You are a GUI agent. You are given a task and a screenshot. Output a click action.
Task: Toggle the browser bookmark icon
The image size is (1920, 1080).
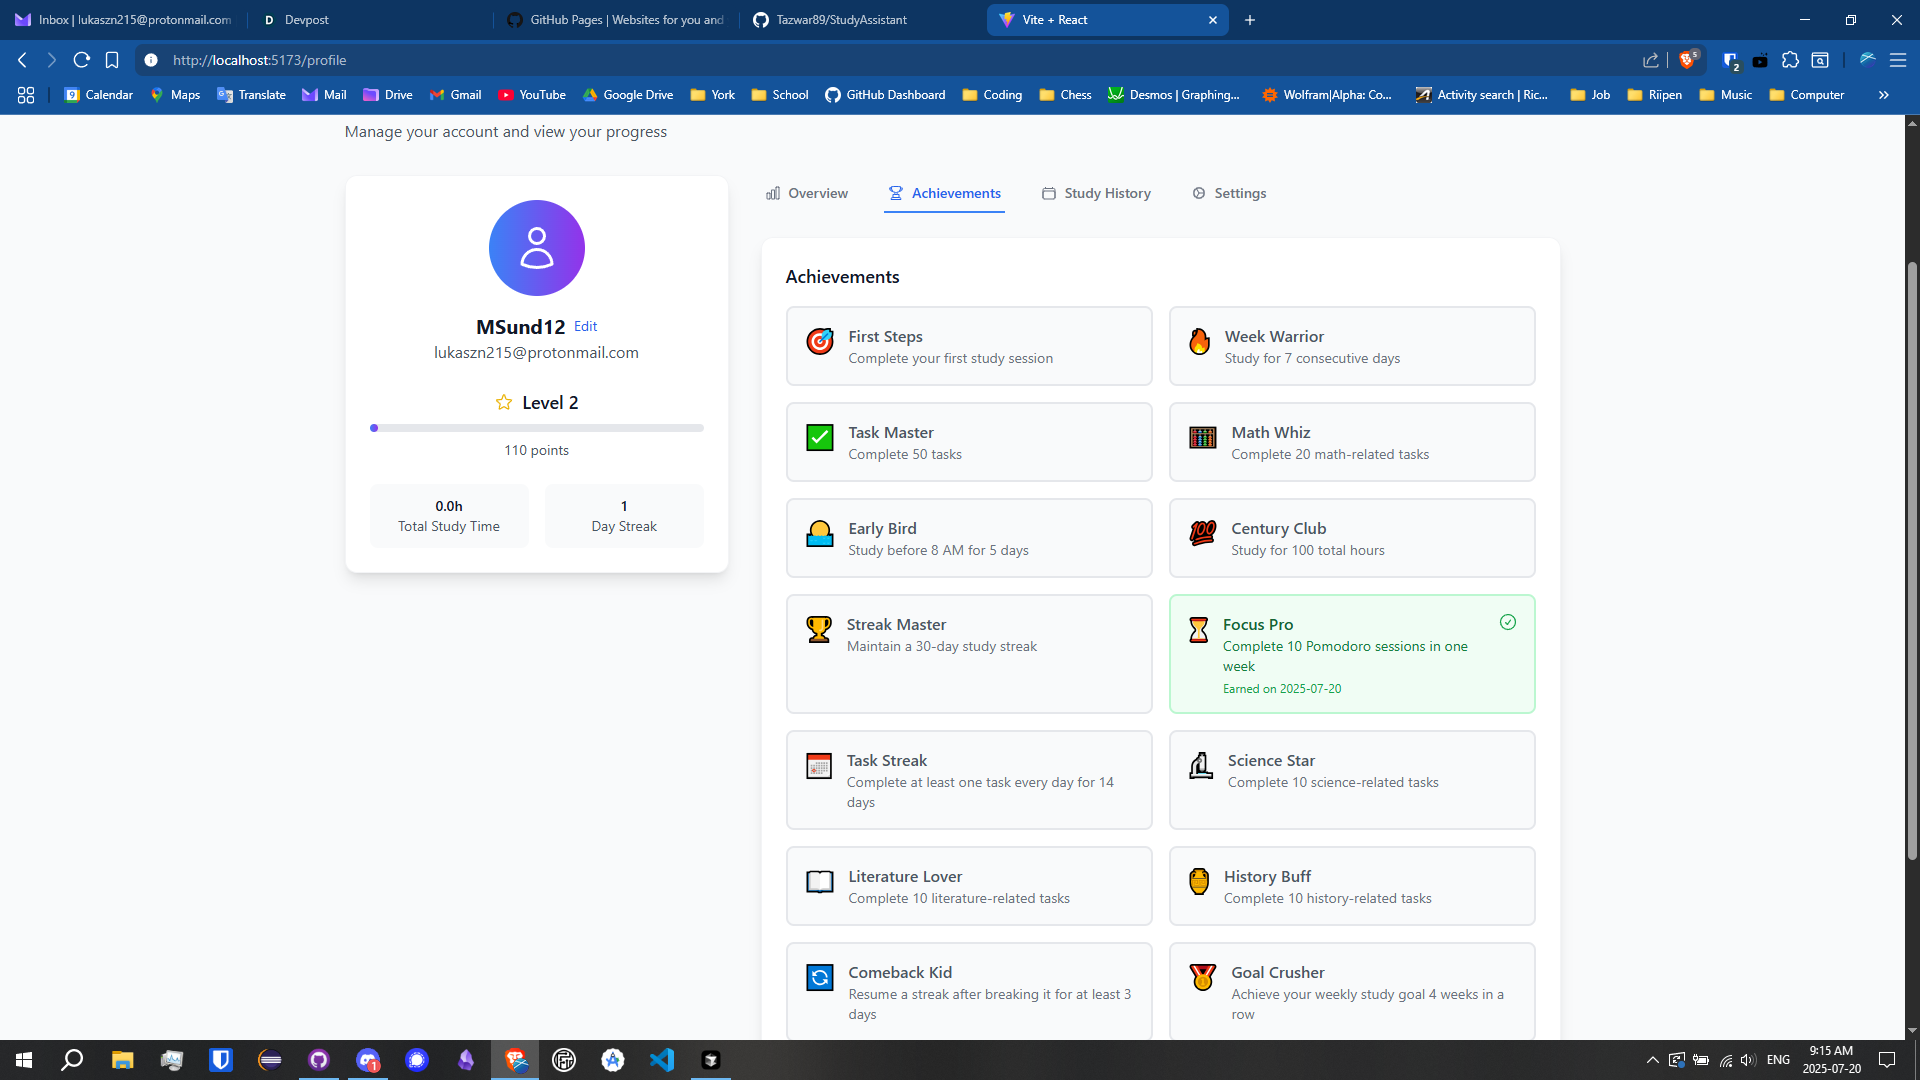coord(112,60)
